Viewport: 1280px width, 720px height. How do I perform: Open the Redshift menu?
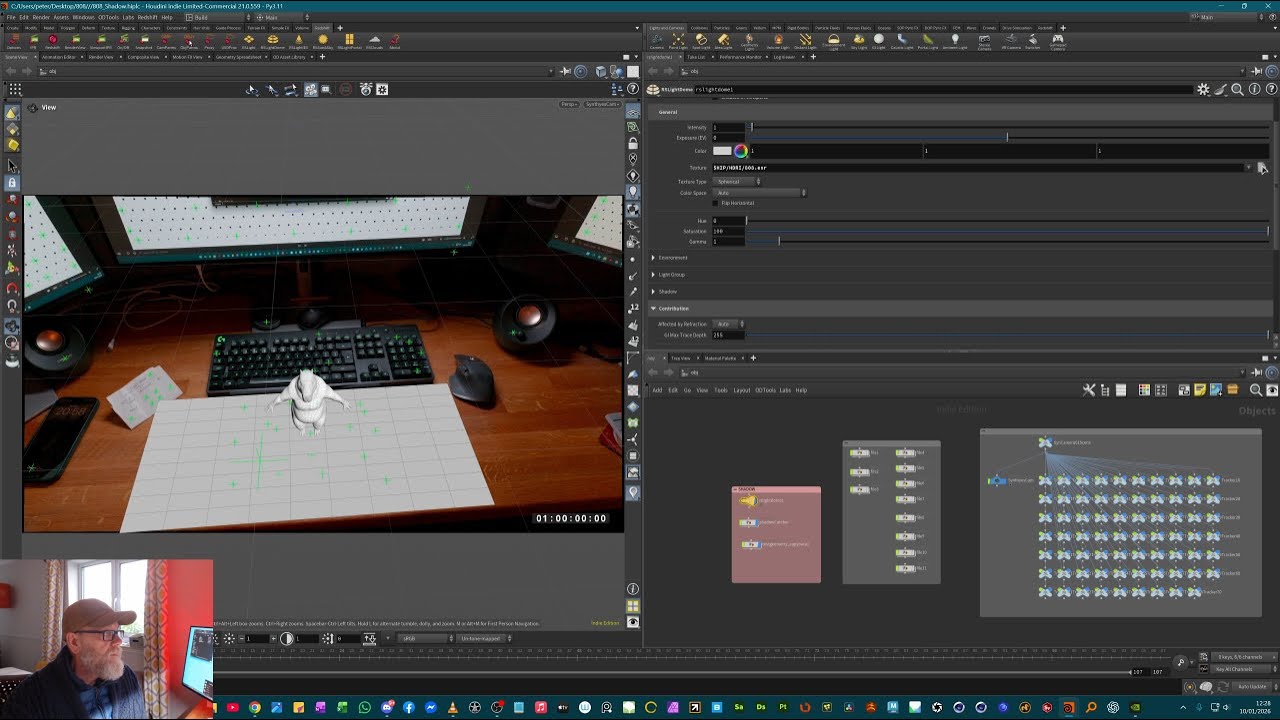tap(146, 17)
